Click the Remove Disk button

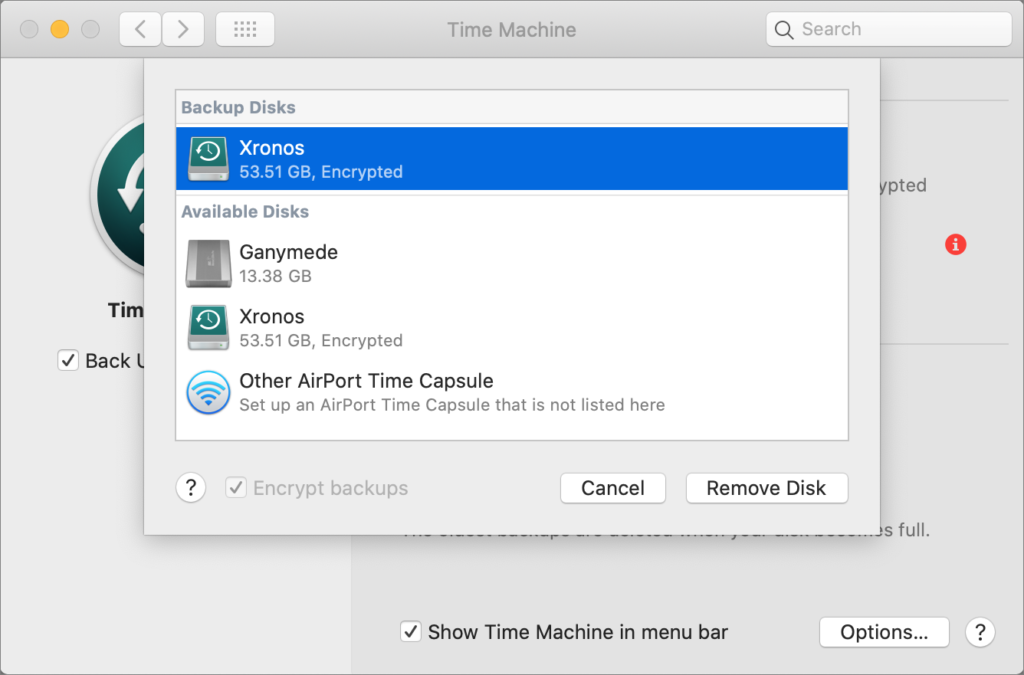(x=766, y=488)
